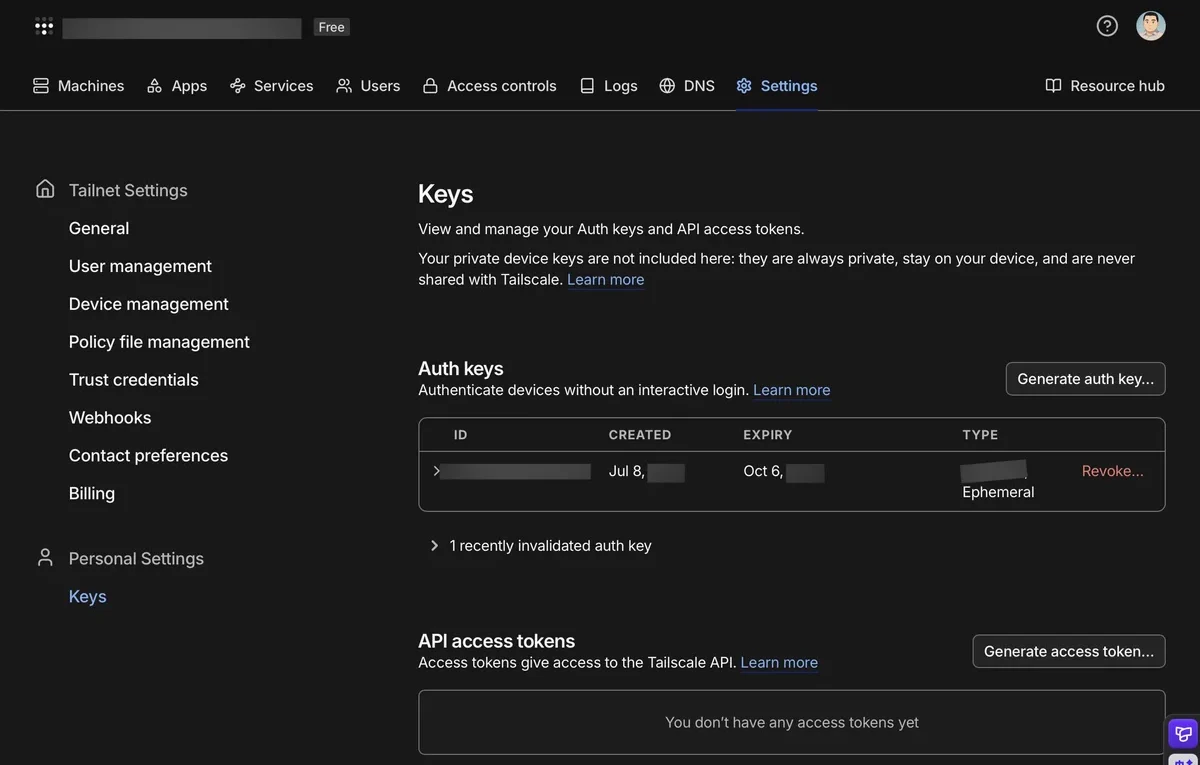Image resolution: width=1200 pixels, height=765 pixels.
Task: Click the Free plan badge
Action: (x=332, y=27)
